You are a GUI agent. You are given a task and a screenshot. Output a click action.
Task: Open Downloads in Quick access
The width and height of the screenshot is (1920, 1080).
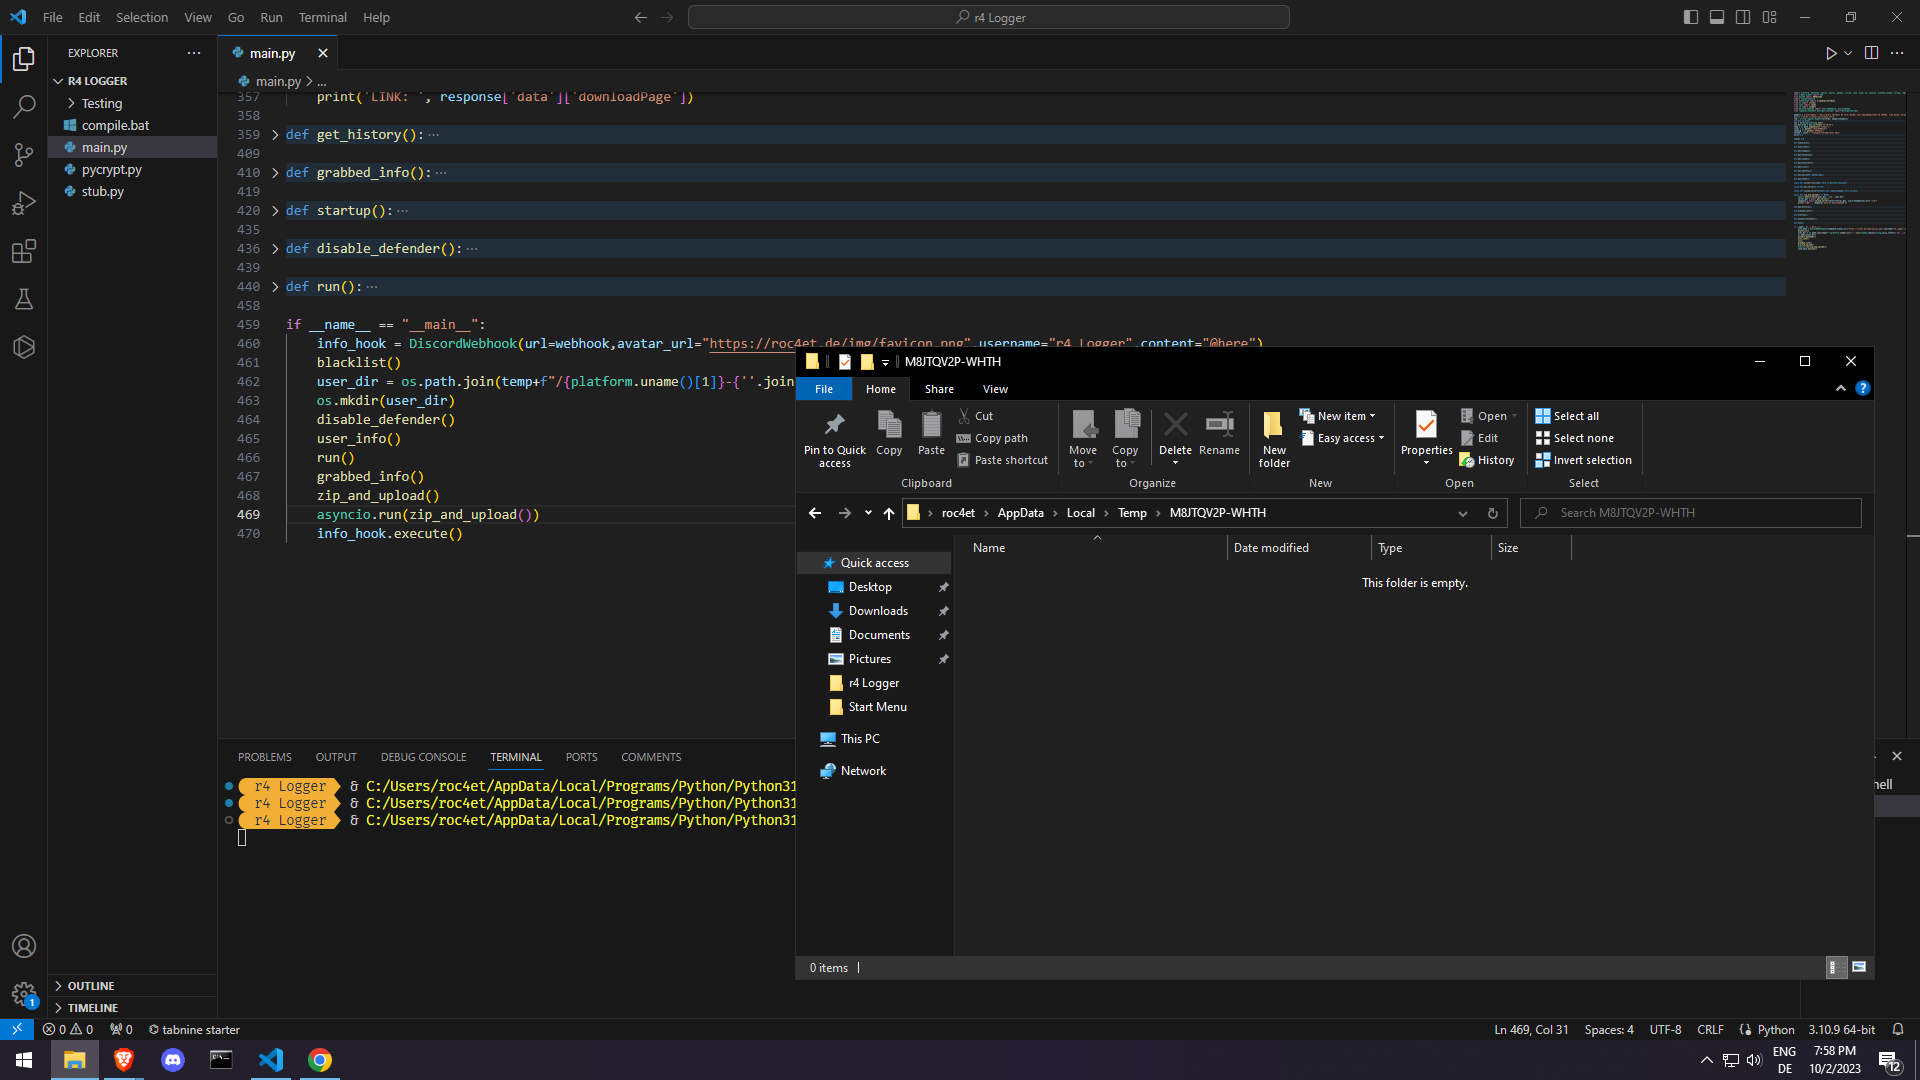878,611
